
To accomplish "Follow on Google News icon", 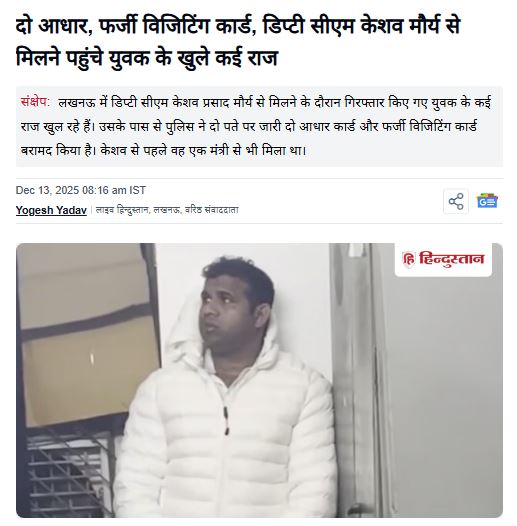I will [x=487, y=201].
